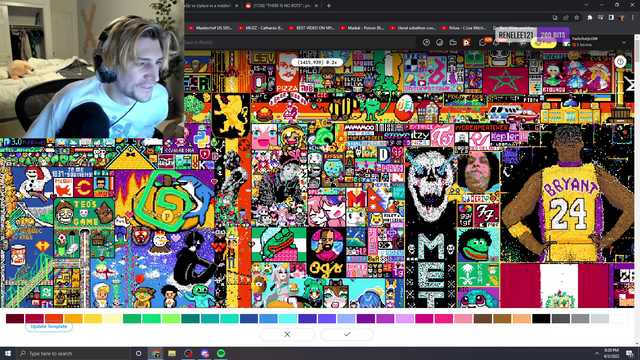Expand Reddit user account dropdown
The width and height of the screenshot is (640, 360).
pyautogui.click(x=624, y=42)
